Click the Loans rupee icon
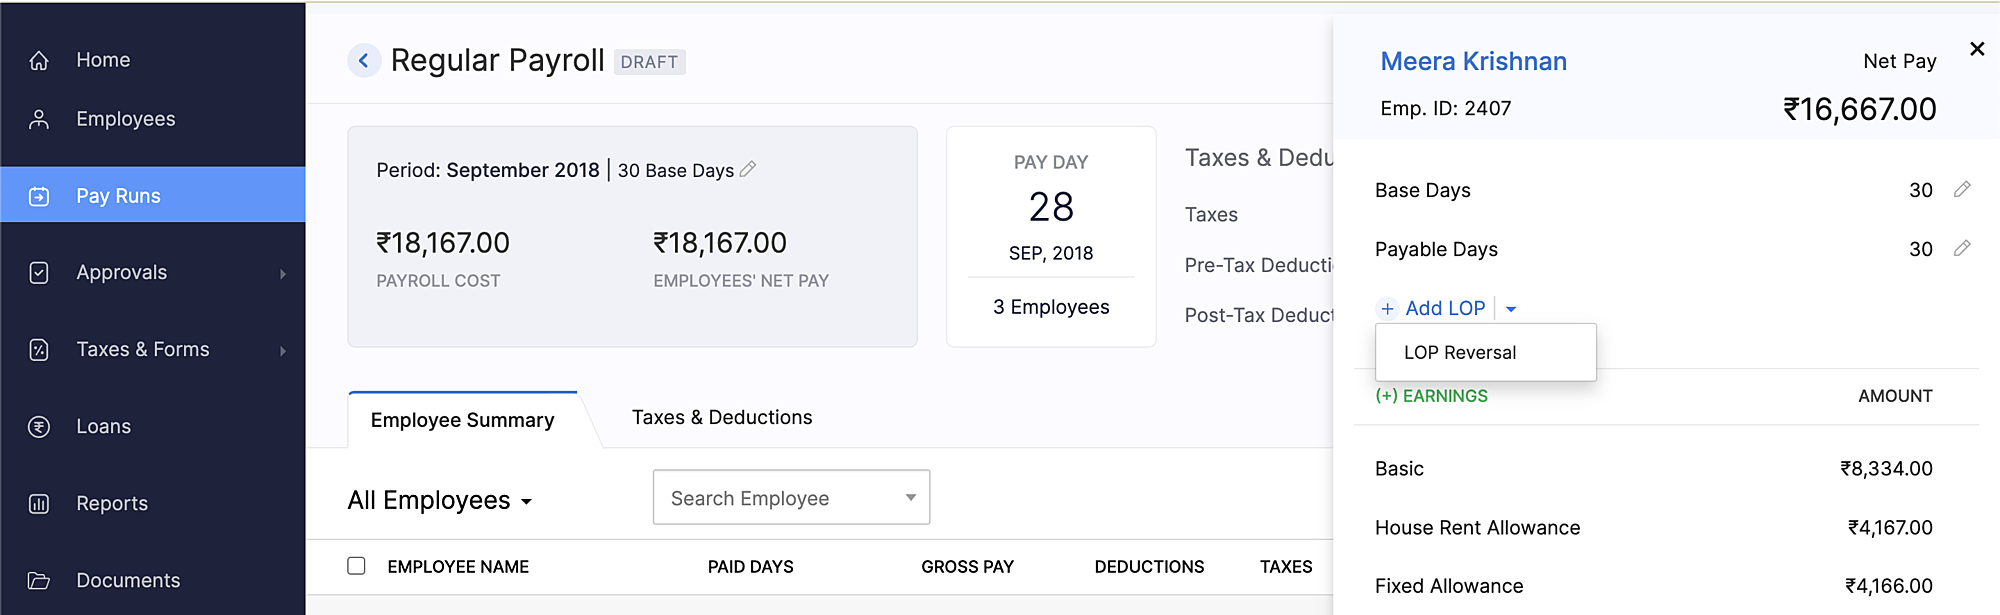Viewport: 2000px width, 615px height. click(x=39, y=427)
